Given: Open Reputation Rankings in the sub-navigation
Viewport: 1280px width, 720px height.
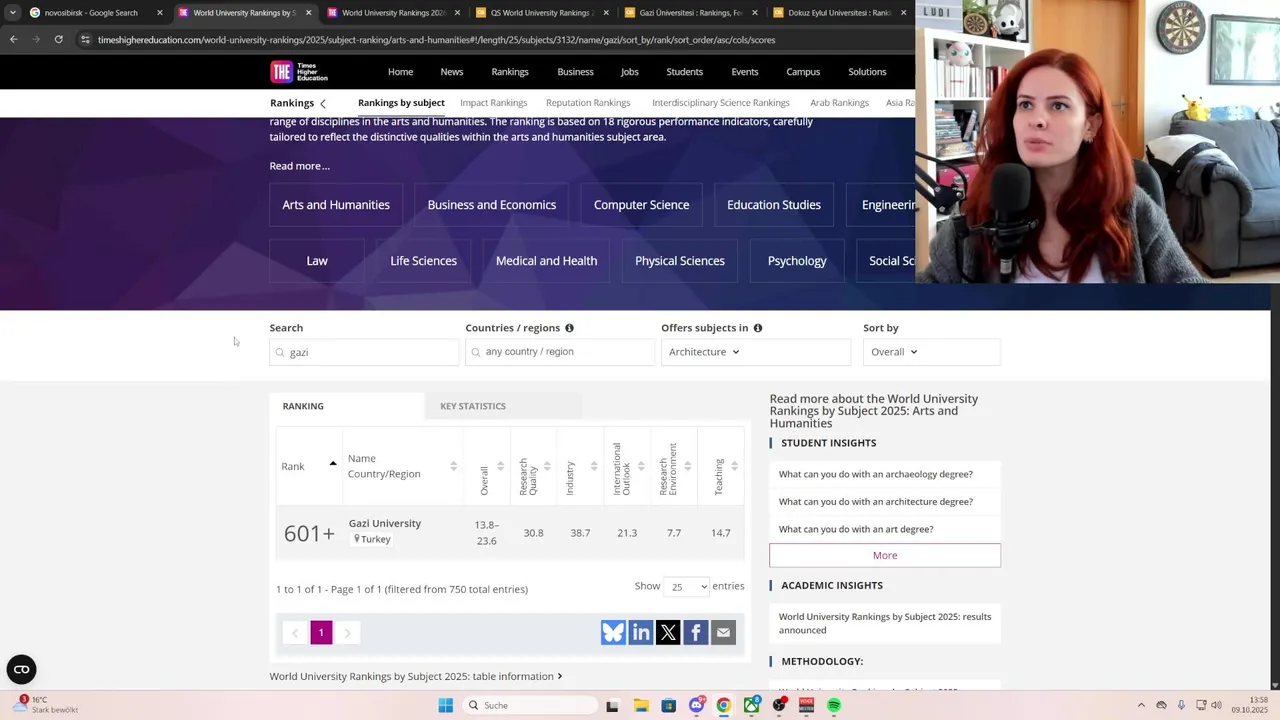Looking at the screenshot, I should pyautogui.click(x=588, y=103).
